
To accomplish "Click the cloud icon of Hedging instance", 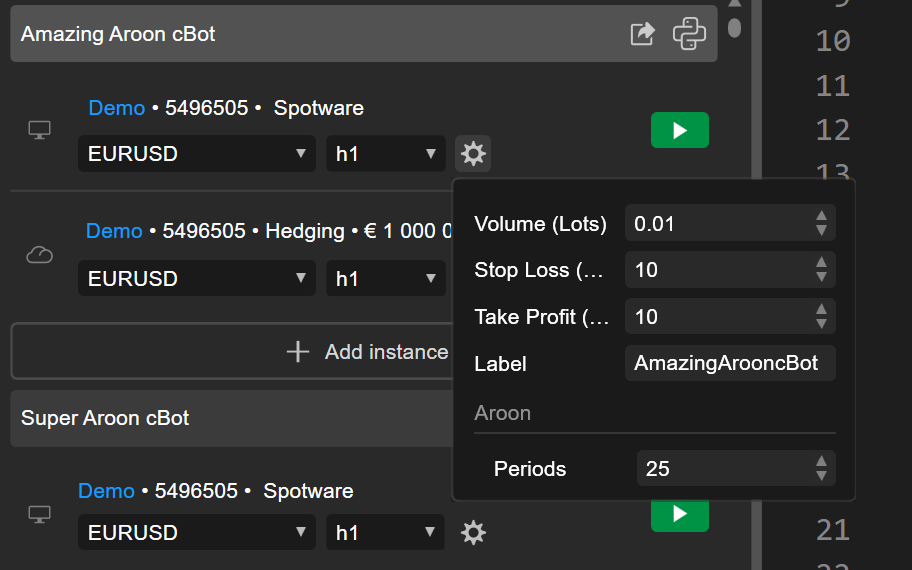I will pyautogui.click(x=39, y=256).
